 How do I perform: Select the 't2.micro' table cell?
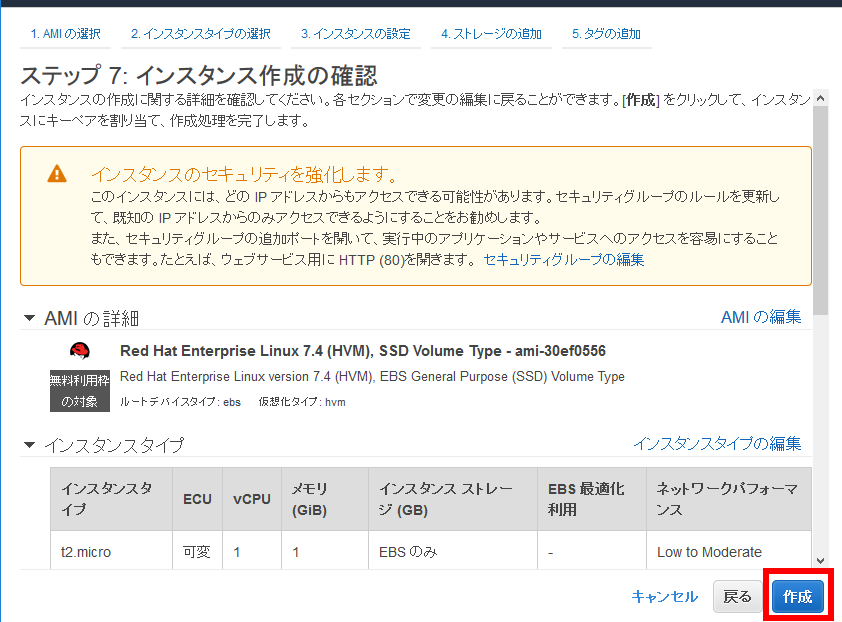click(111, 552)
